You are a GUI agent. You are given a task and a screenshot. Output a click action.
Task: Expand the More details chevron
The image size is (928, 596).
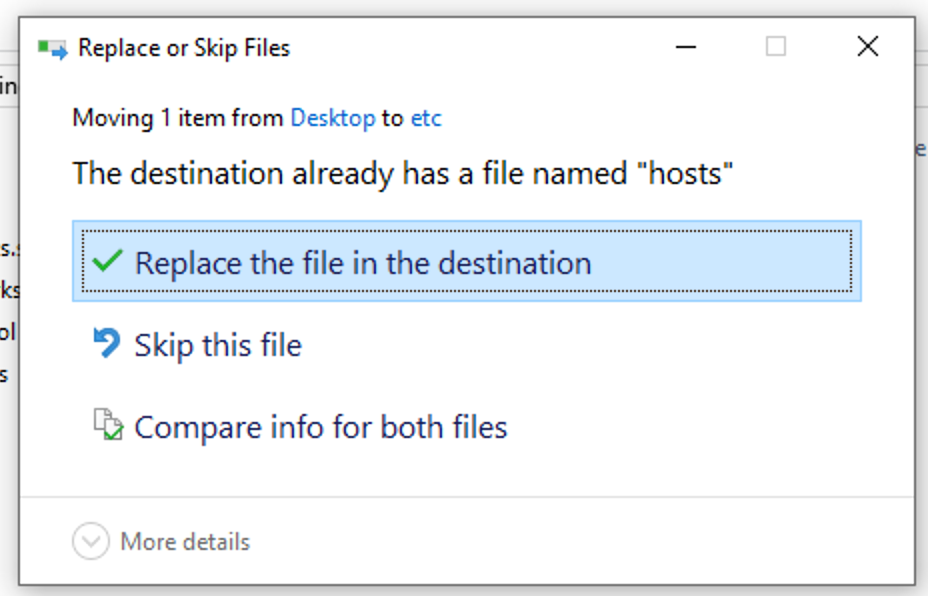90,542
